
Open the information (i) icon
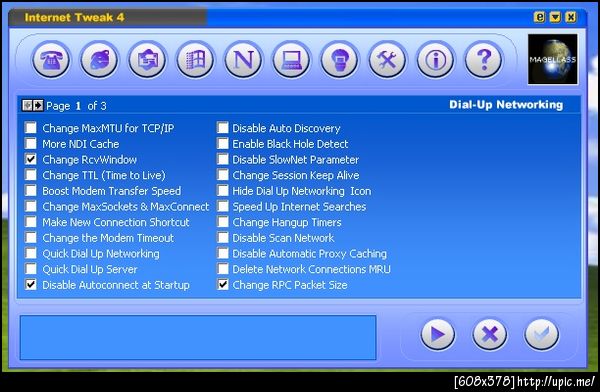coord(436,60)
